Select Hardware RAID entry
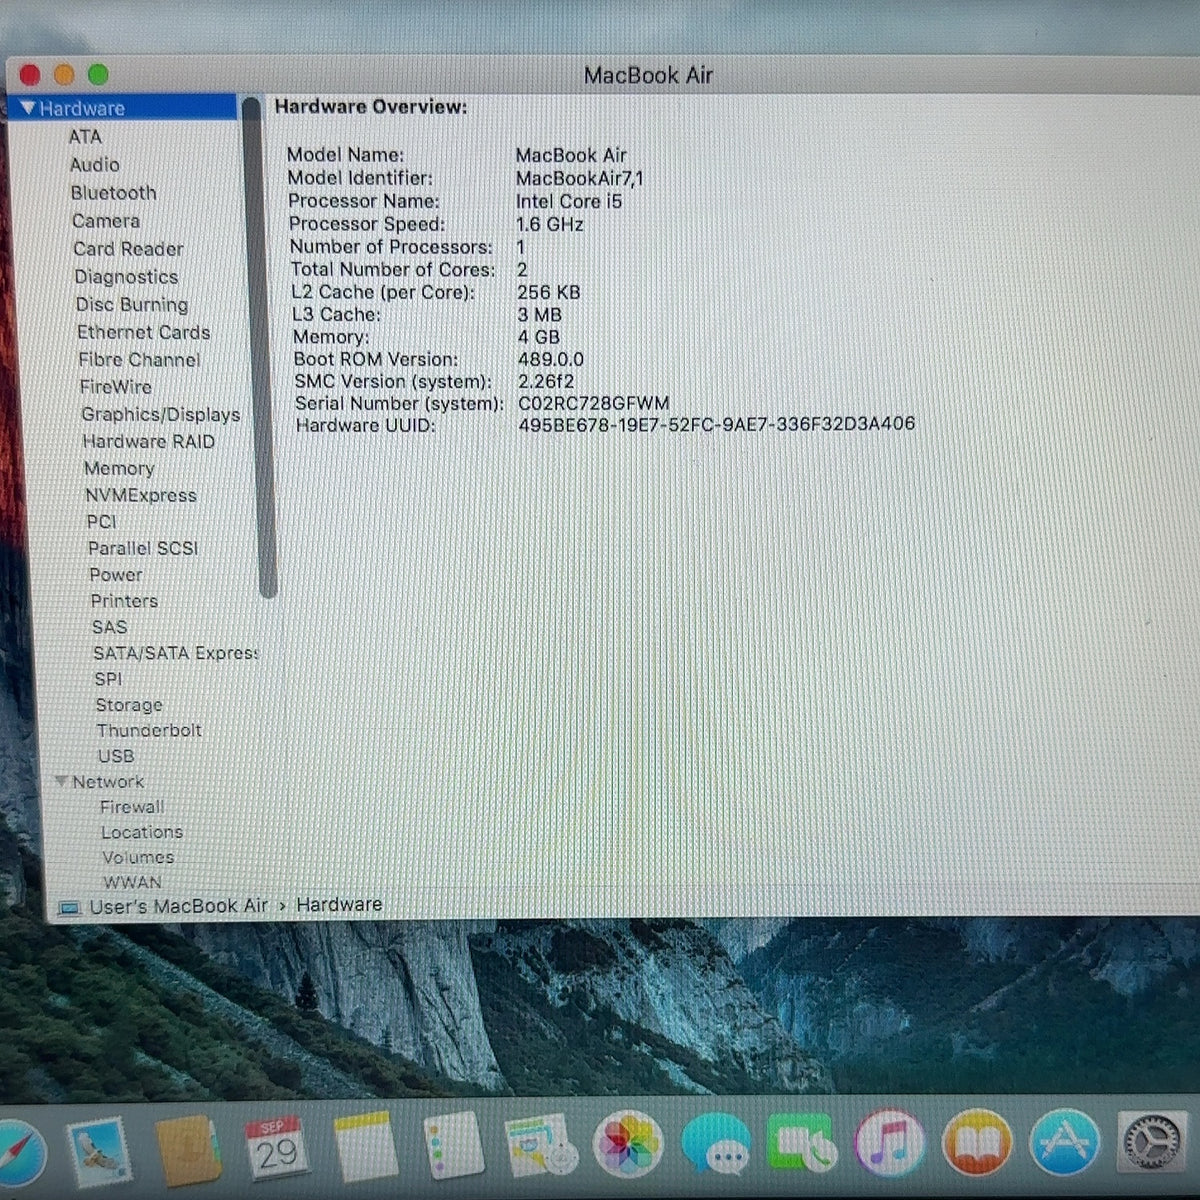1200x1200 pixels. pos(148,441)
